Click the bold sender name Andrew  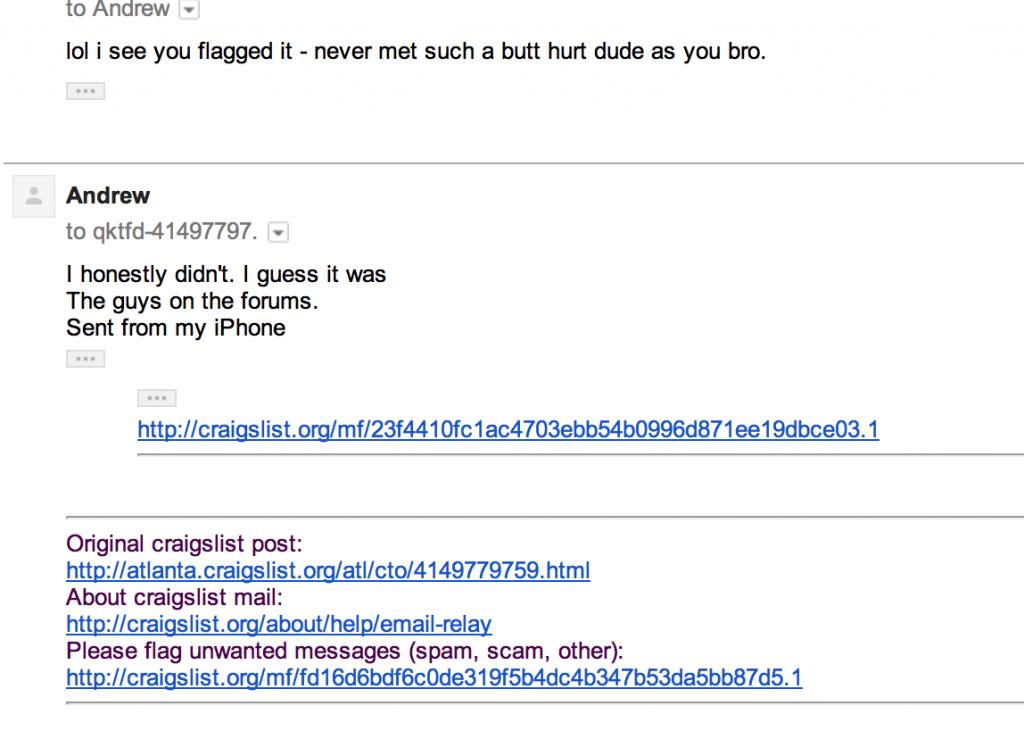tap(108, 195)
